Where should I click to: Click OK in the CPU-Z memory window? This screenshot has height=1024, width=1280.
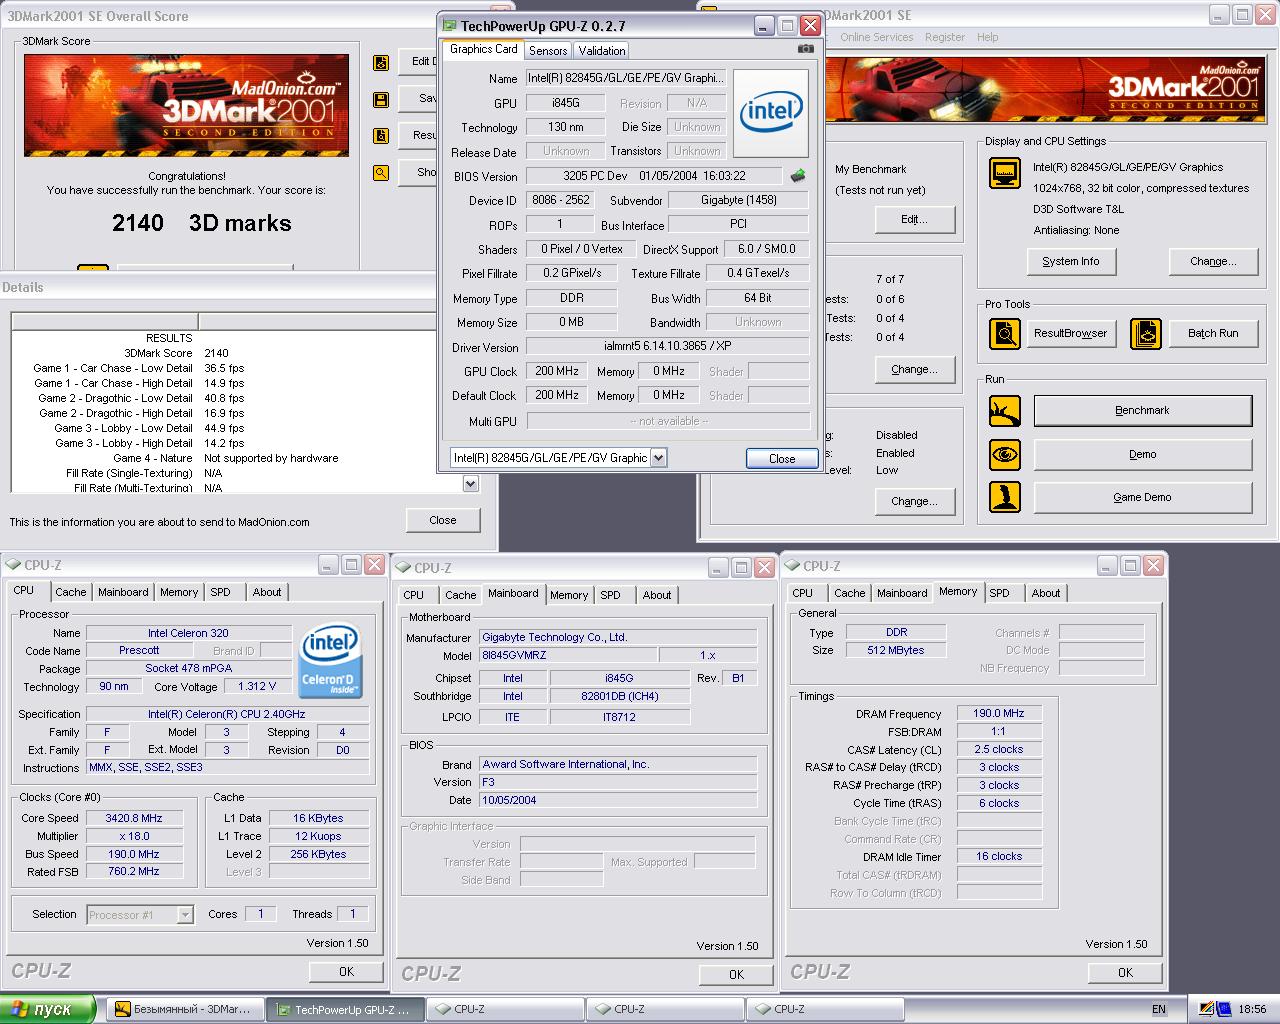point(1125,972)
